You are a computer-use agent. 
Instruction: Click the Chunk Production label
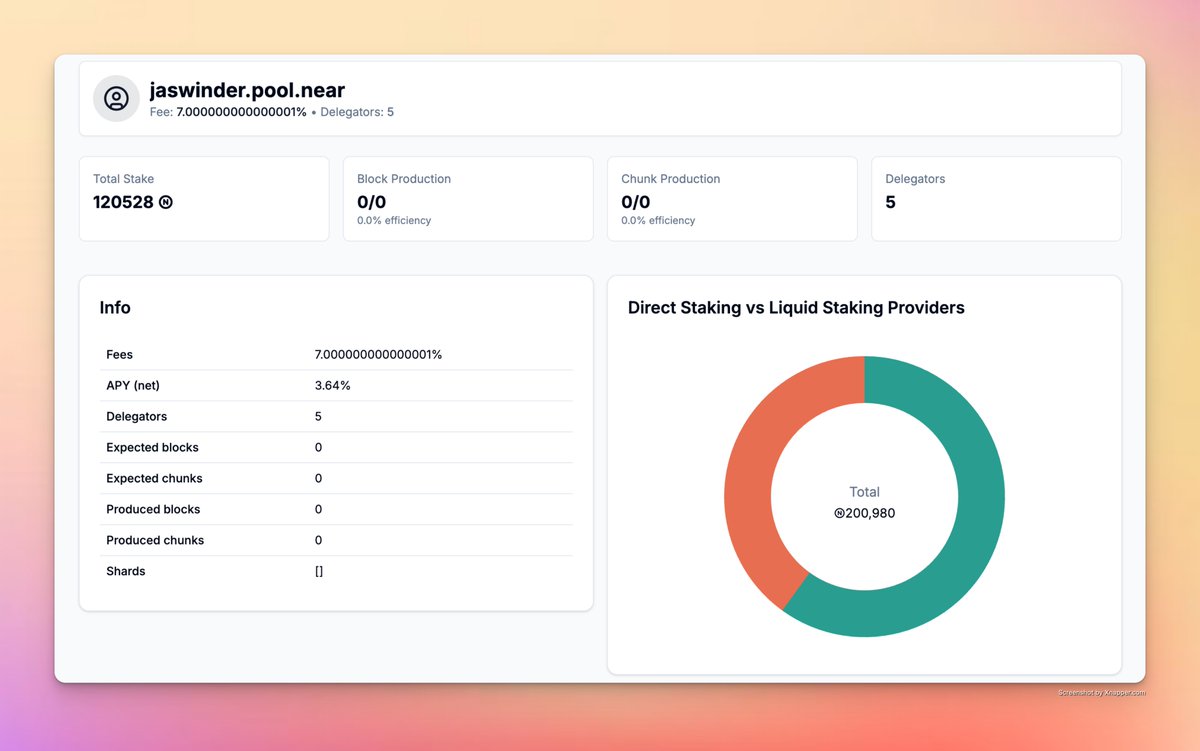click(670, 179)
